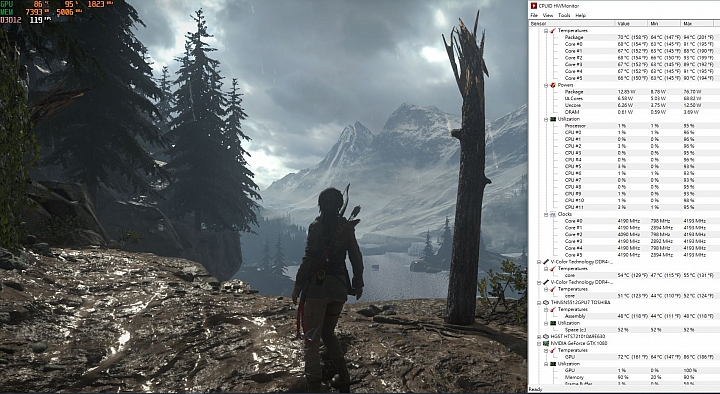Screen dimensions: 720x394
Task: Click the RAM stick icon of second V-Color module
Action: click(546, 282)
